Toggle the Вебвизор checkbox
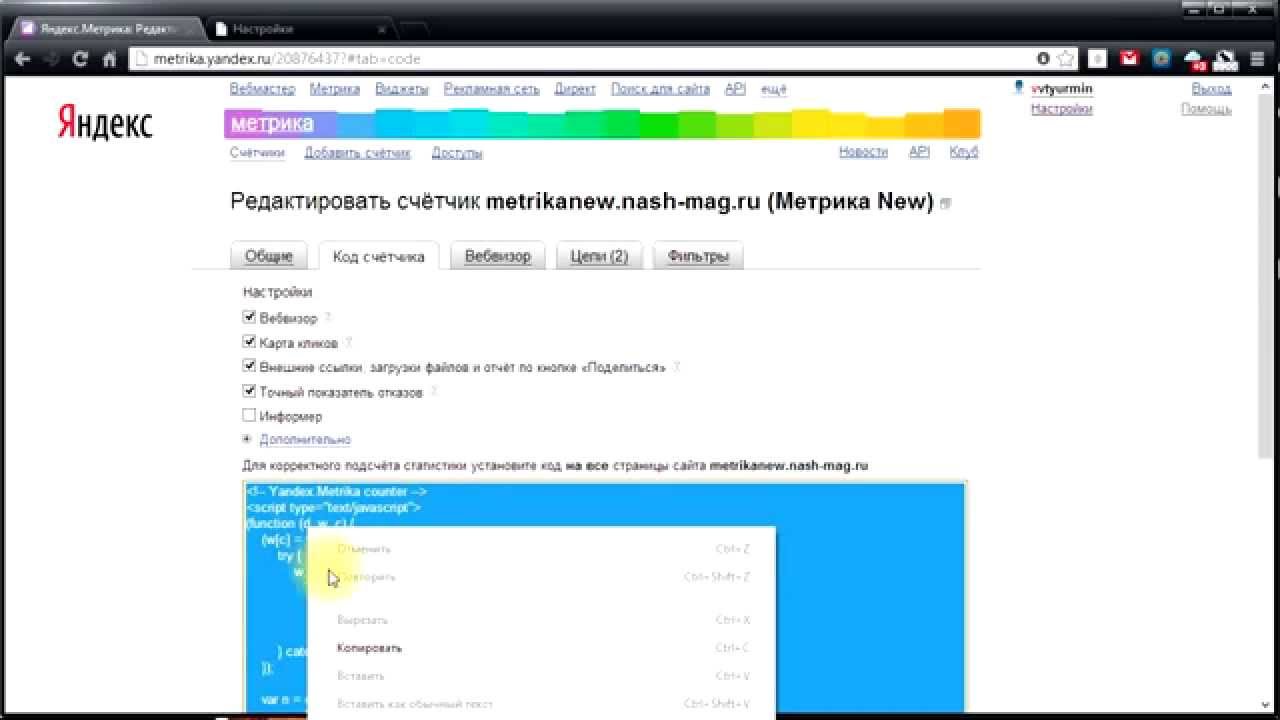 click(x=249, y=317)
